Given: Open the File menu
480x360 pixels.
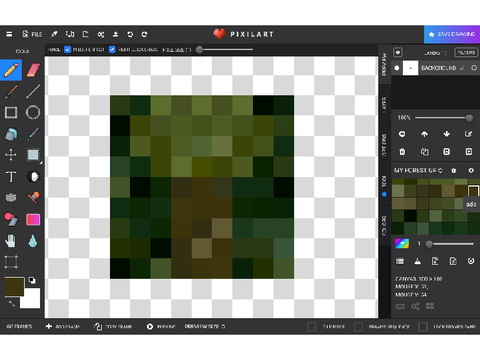Looking at the screenshot, I should click(32, 34).
